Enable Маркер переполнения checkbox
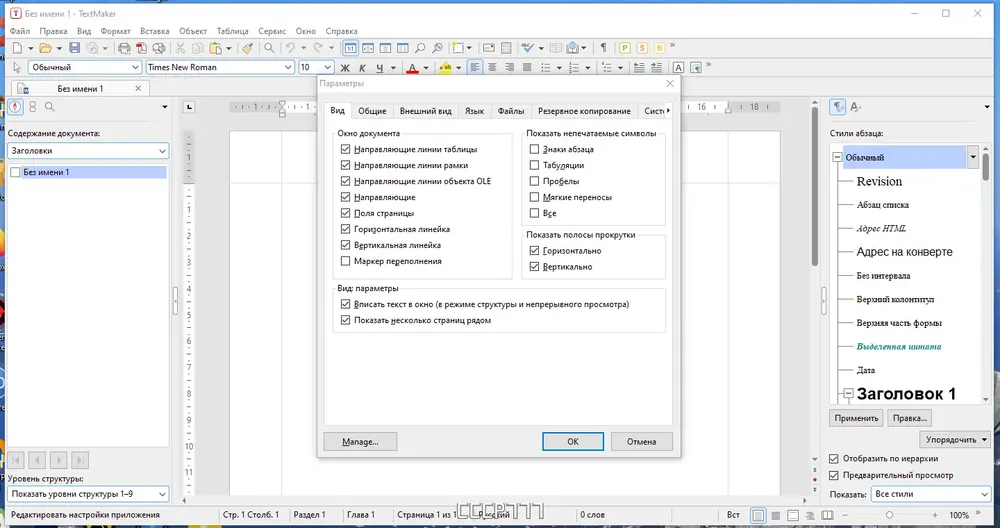 pos(346,261)
